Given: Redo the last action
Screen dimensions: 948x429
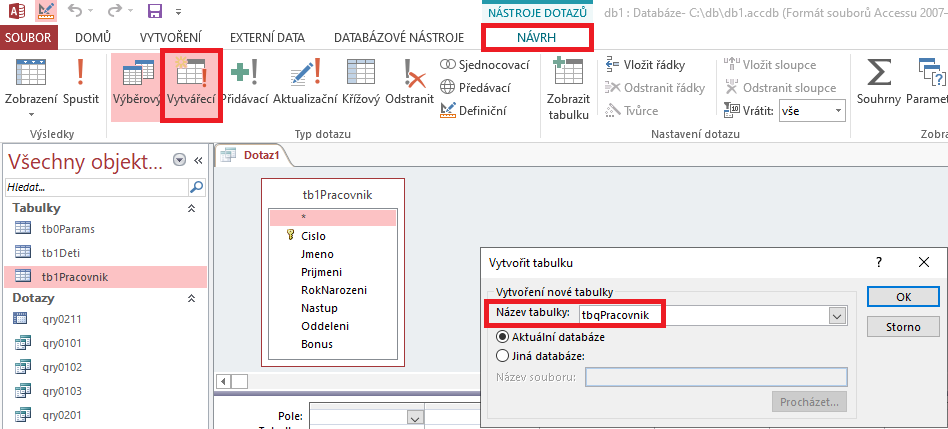Looking at the screenshot, I should pyautogui.click(x=115, y=10).
